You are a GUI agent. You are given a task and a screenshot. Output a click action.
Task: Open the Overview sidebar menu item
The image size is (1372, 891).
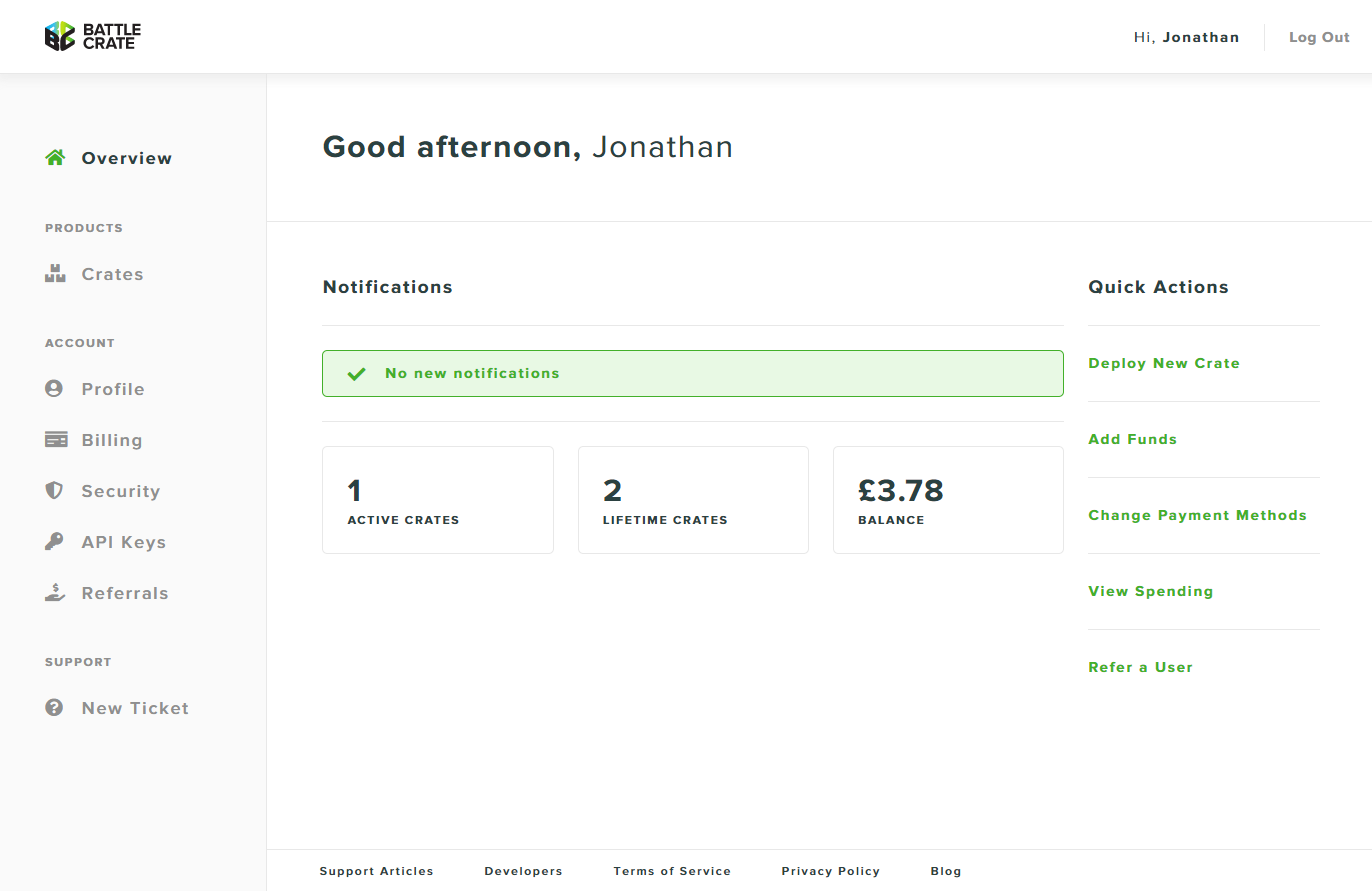pyautogui.click(x=127, y=158)
